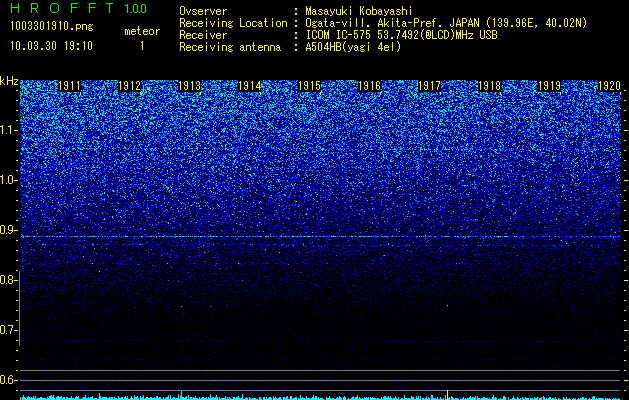This screenshot has height=400, width=629.
Task: Click the cyan signal power graph at bottom
Action: (321, 397)
